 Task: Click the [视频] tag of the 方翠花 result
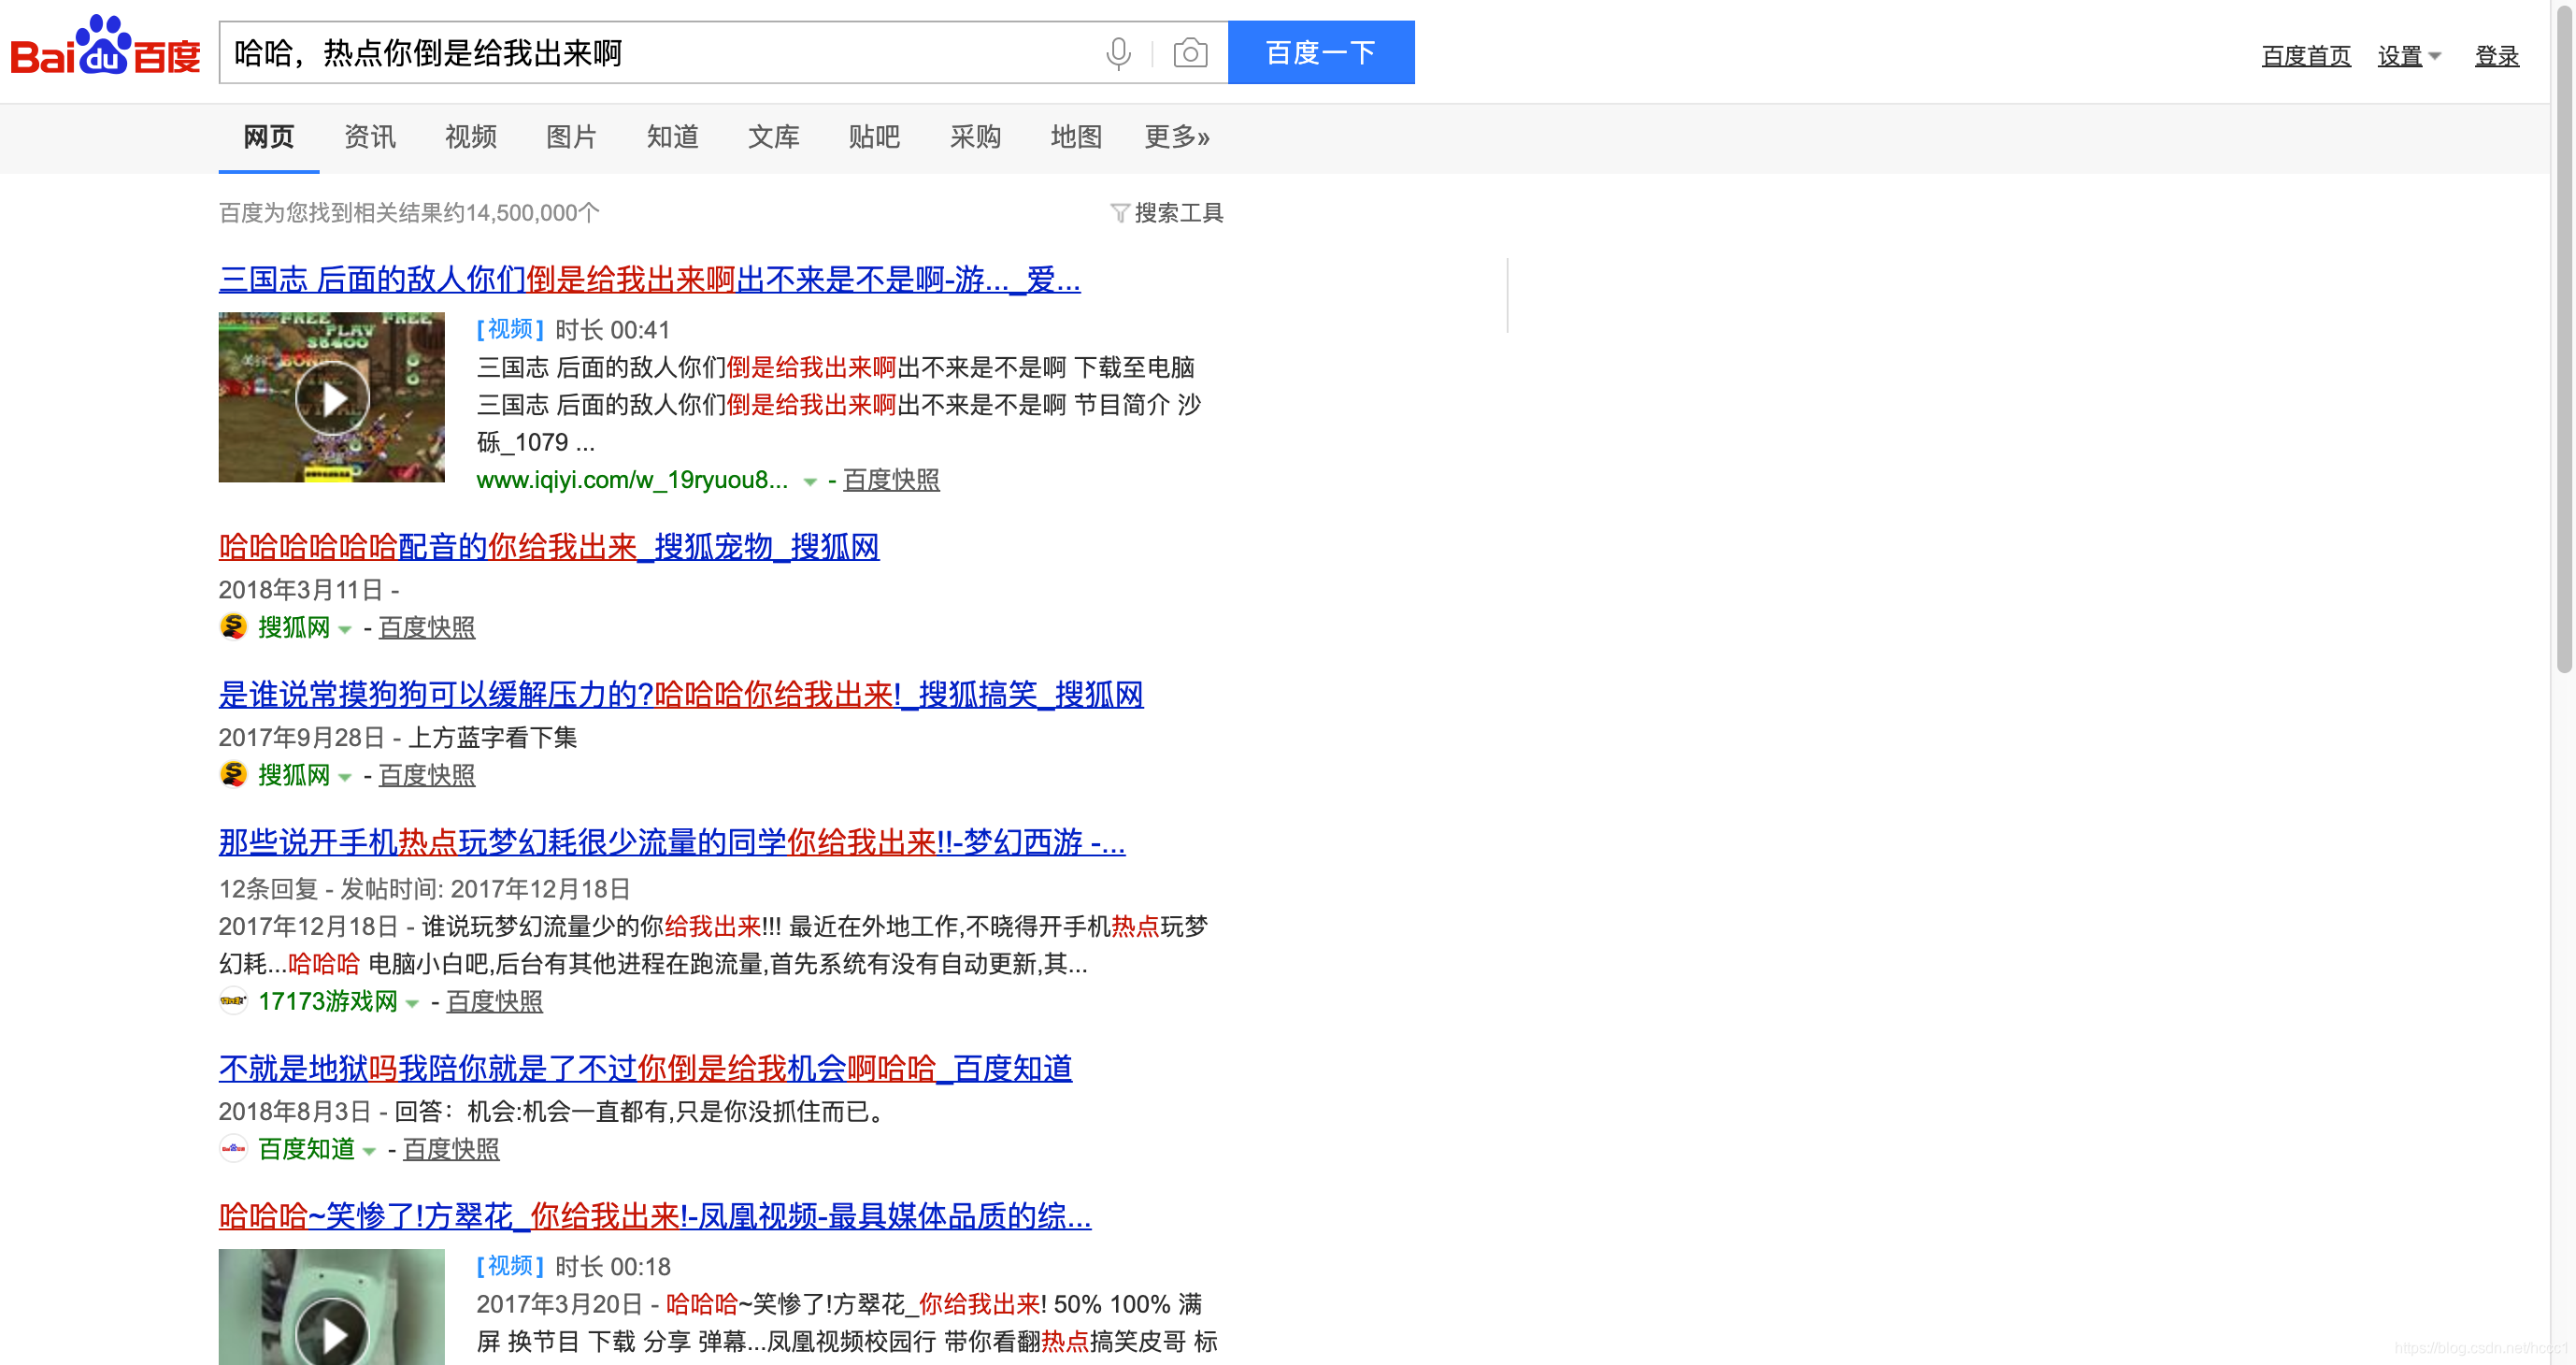pyautogui.click(x=510, y=1267)
